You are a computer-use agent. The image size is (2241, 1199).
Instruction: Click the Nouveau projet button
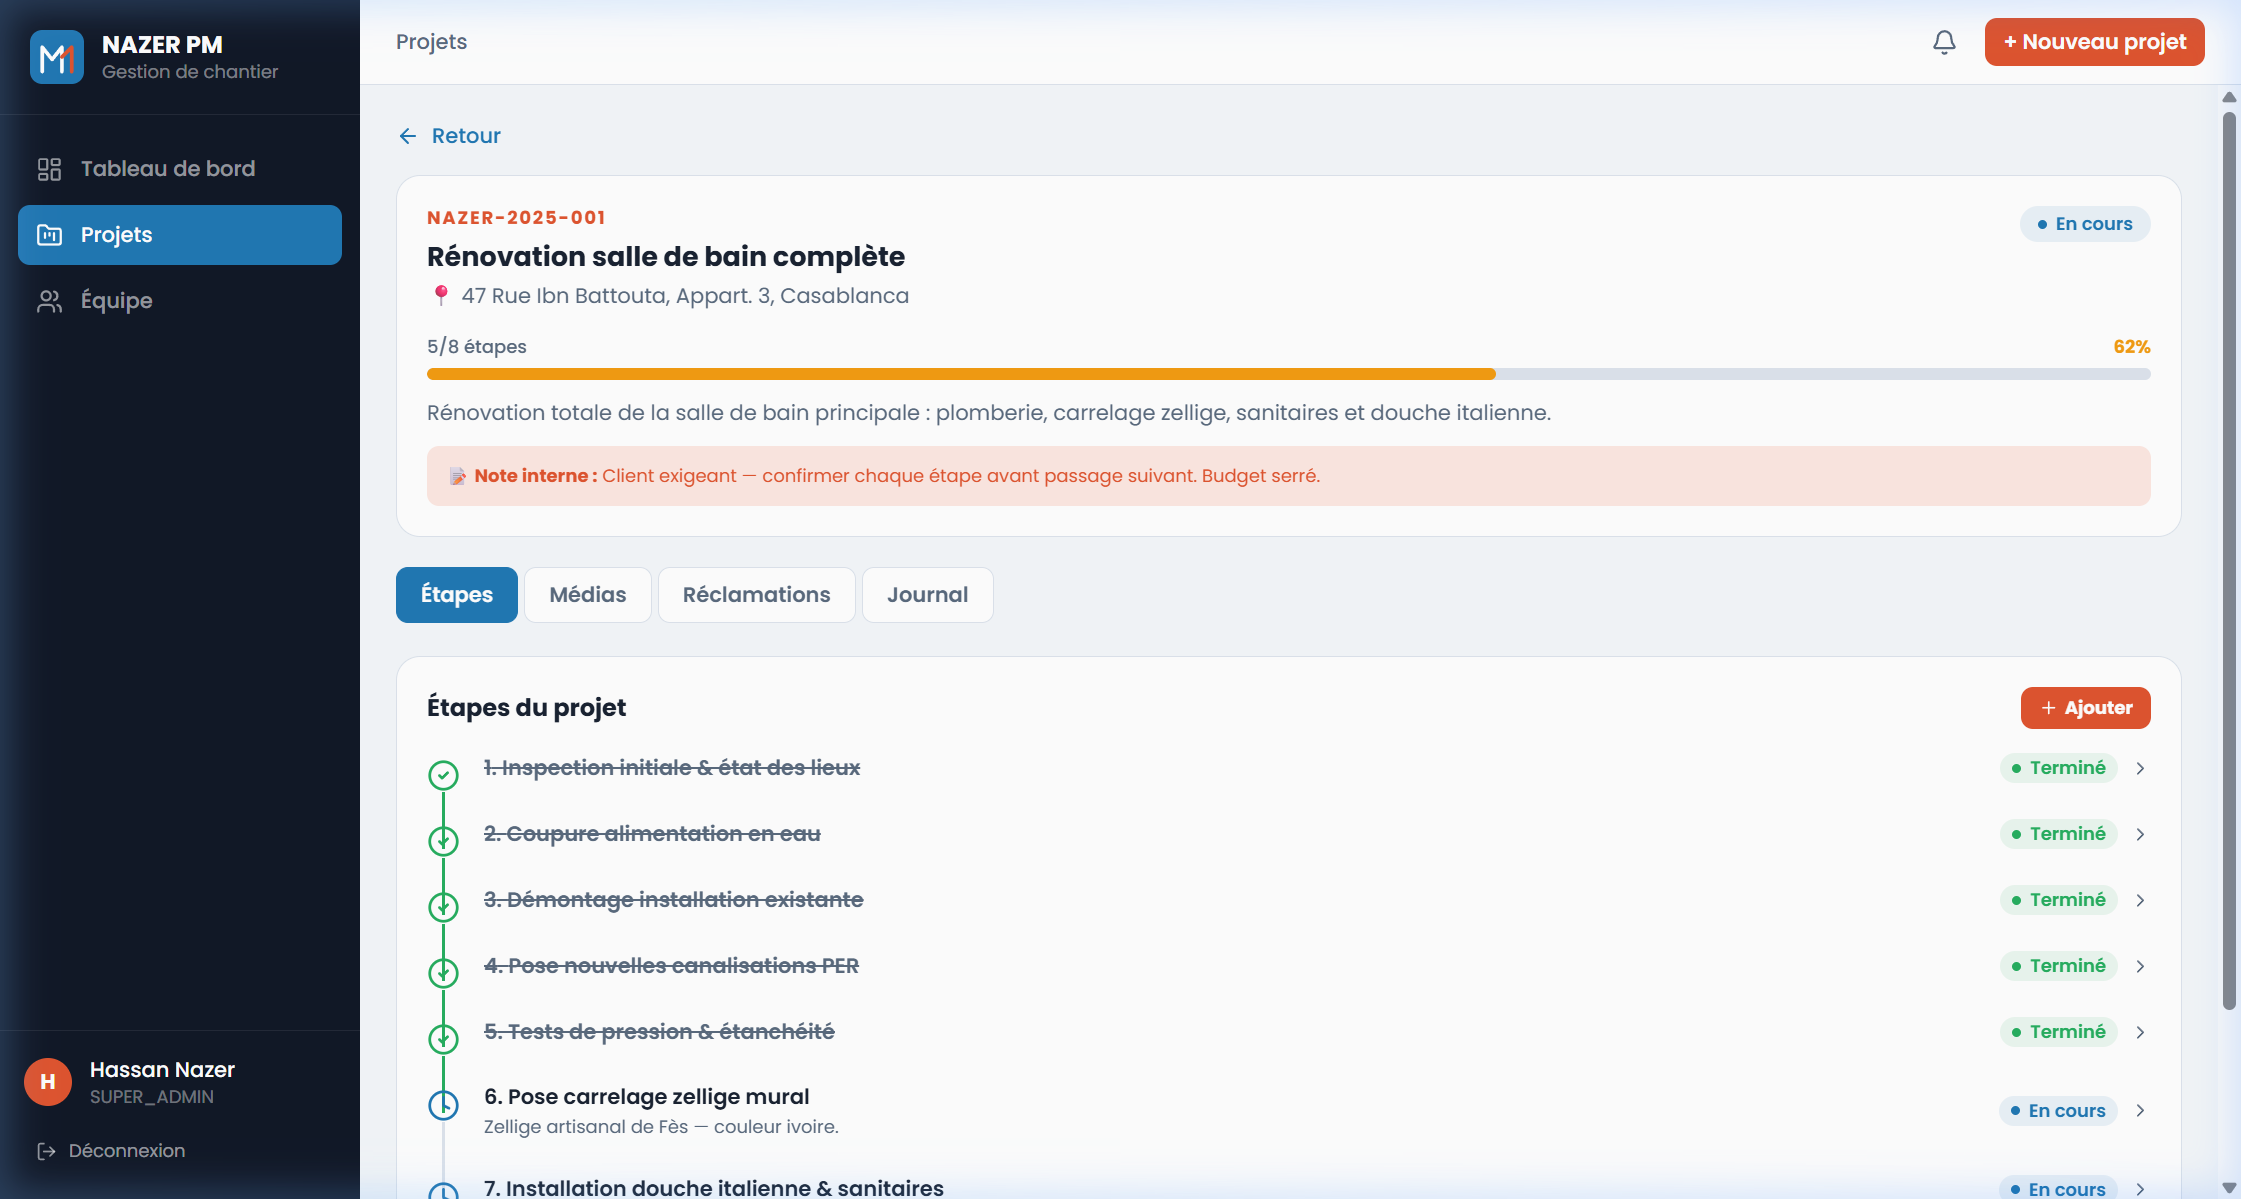pyautogui.click(x=2095, y=42)
